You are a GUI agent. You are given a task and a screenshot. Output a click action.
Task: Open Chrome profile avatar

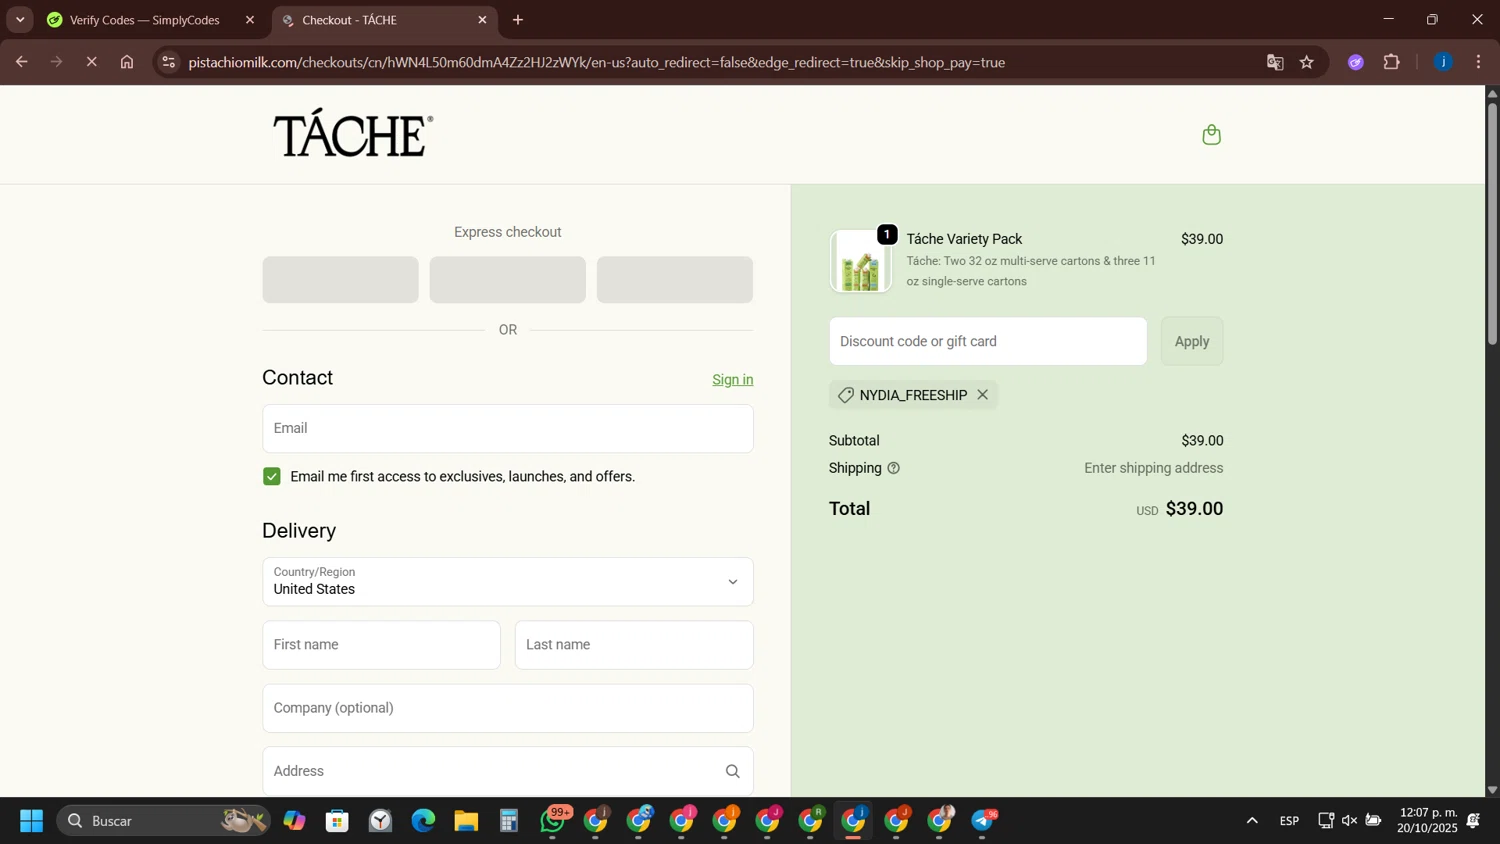click(1443, 62)
